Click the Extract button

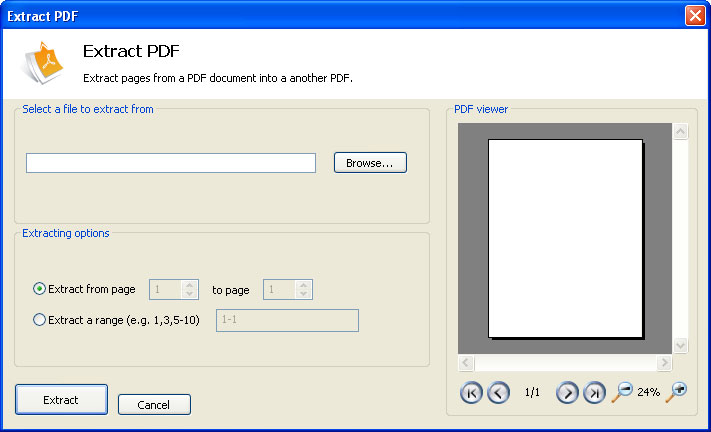(61, 399)
